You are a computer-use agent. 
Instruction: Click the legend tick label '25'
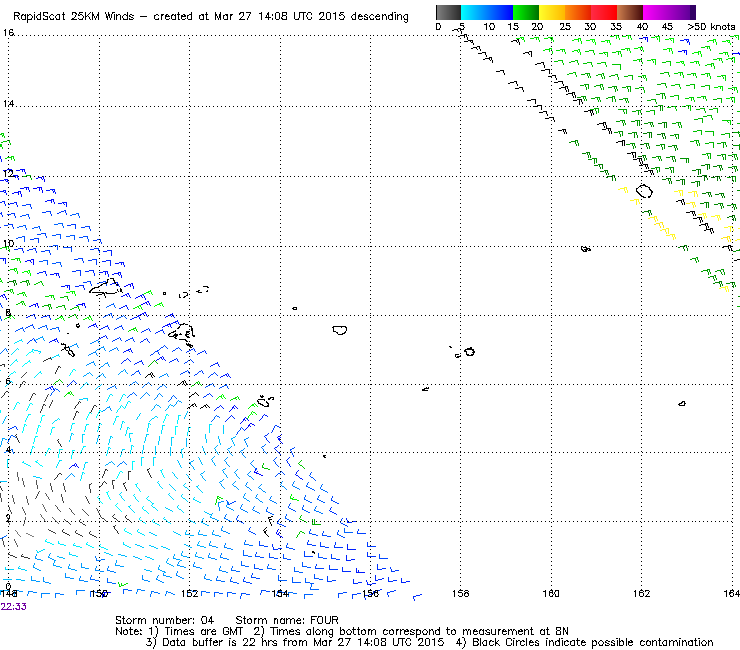[x=564, y=27]
